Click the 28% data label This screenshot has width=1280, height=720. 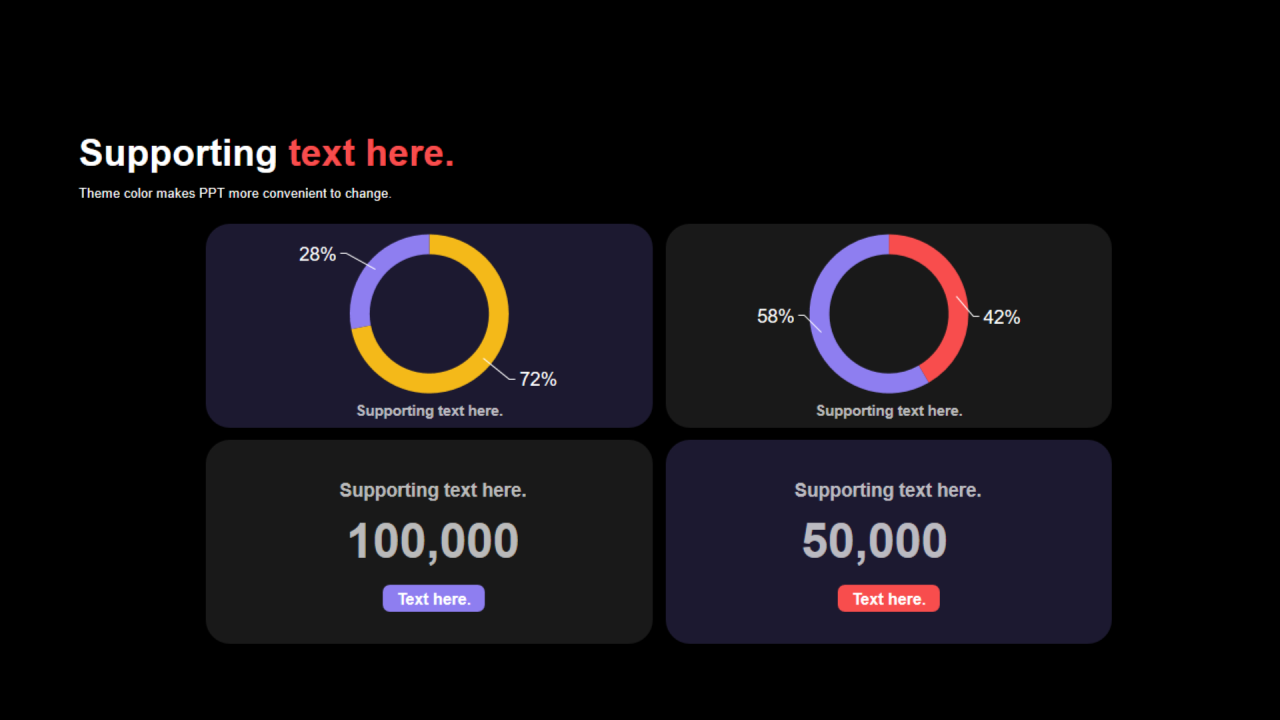point(317,254)
